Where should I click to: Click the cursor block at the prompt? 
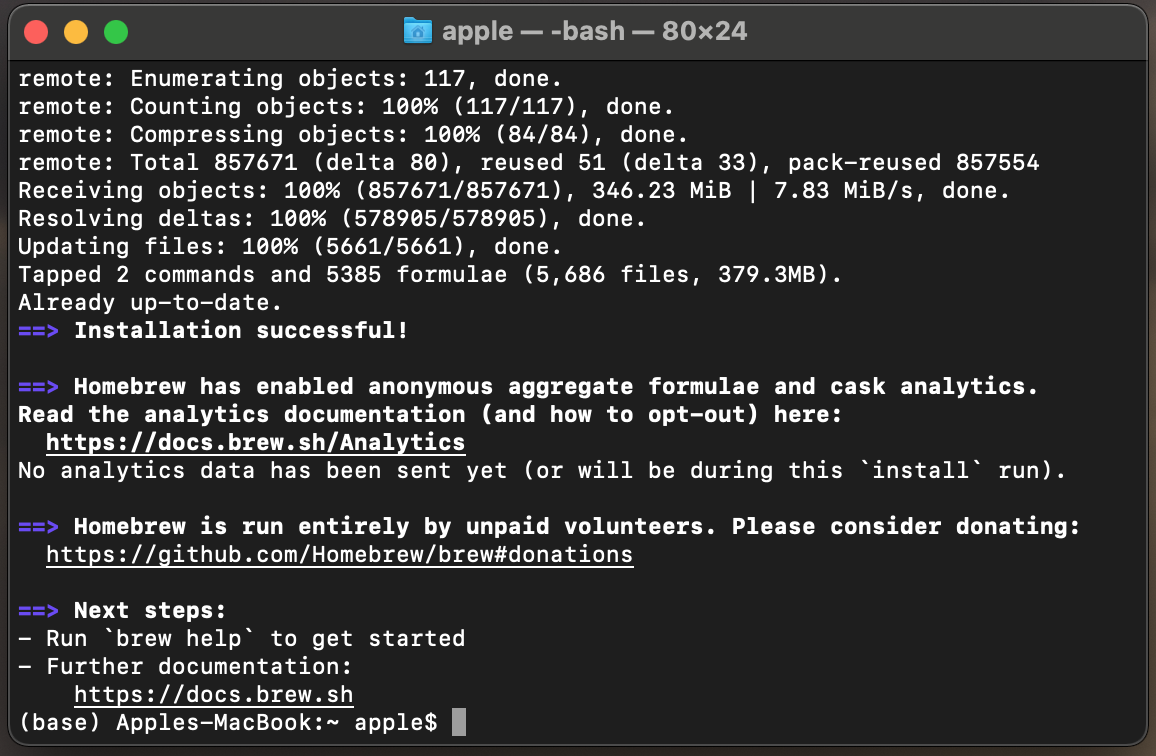459,722
